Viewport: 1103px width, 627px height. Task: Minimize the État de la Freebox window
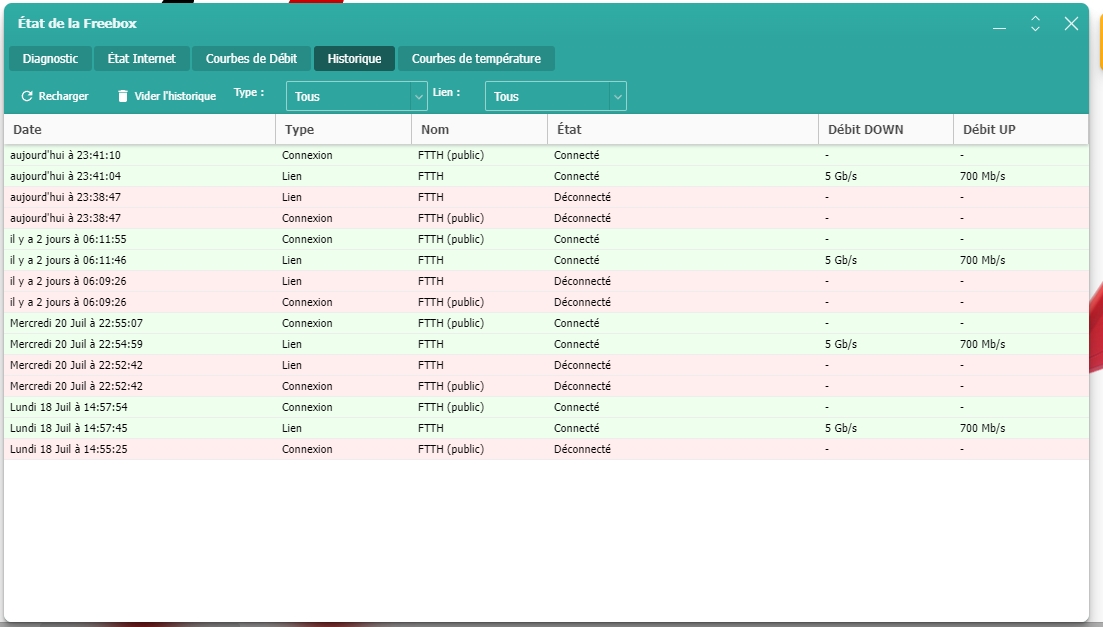(999, 24)
